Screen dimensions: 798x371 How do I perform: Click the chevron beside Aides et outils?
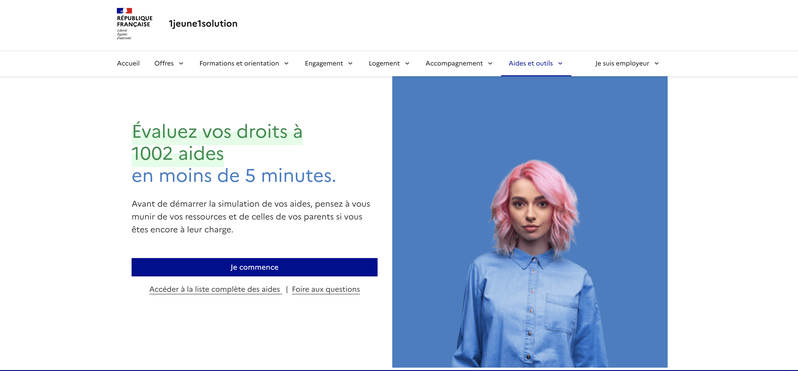(560, 64)
